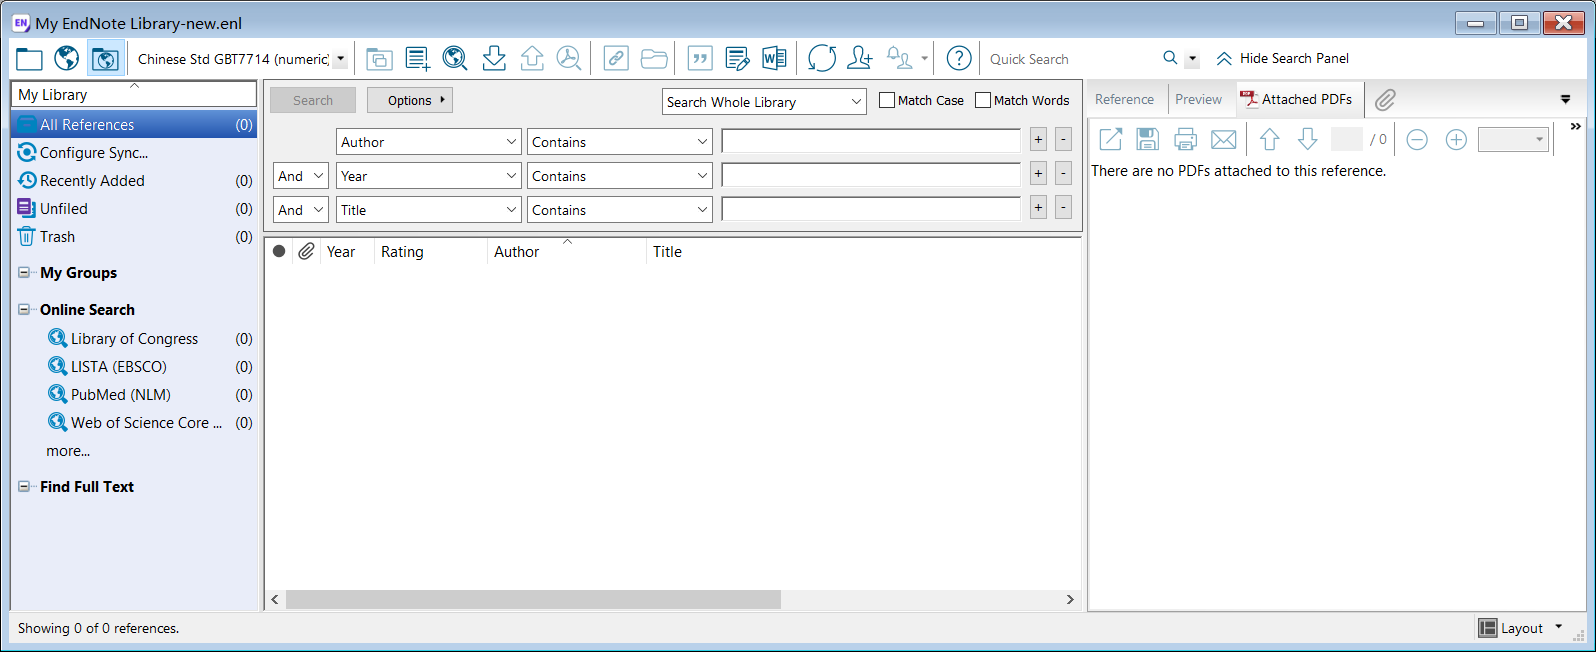Switch to the Preview tab
This screenshot has height=652, width=1596.
[x=1198, y=99]
